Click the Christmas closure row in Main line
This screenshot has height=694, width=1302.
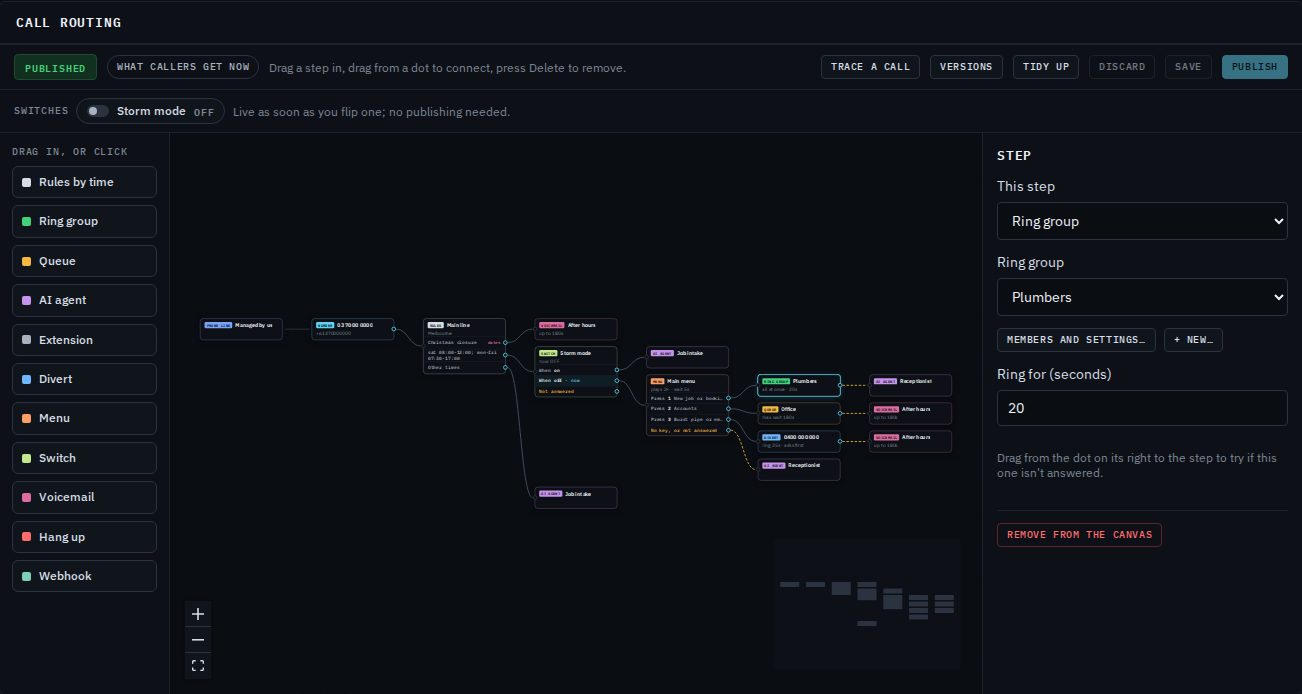tap(465, 342)
